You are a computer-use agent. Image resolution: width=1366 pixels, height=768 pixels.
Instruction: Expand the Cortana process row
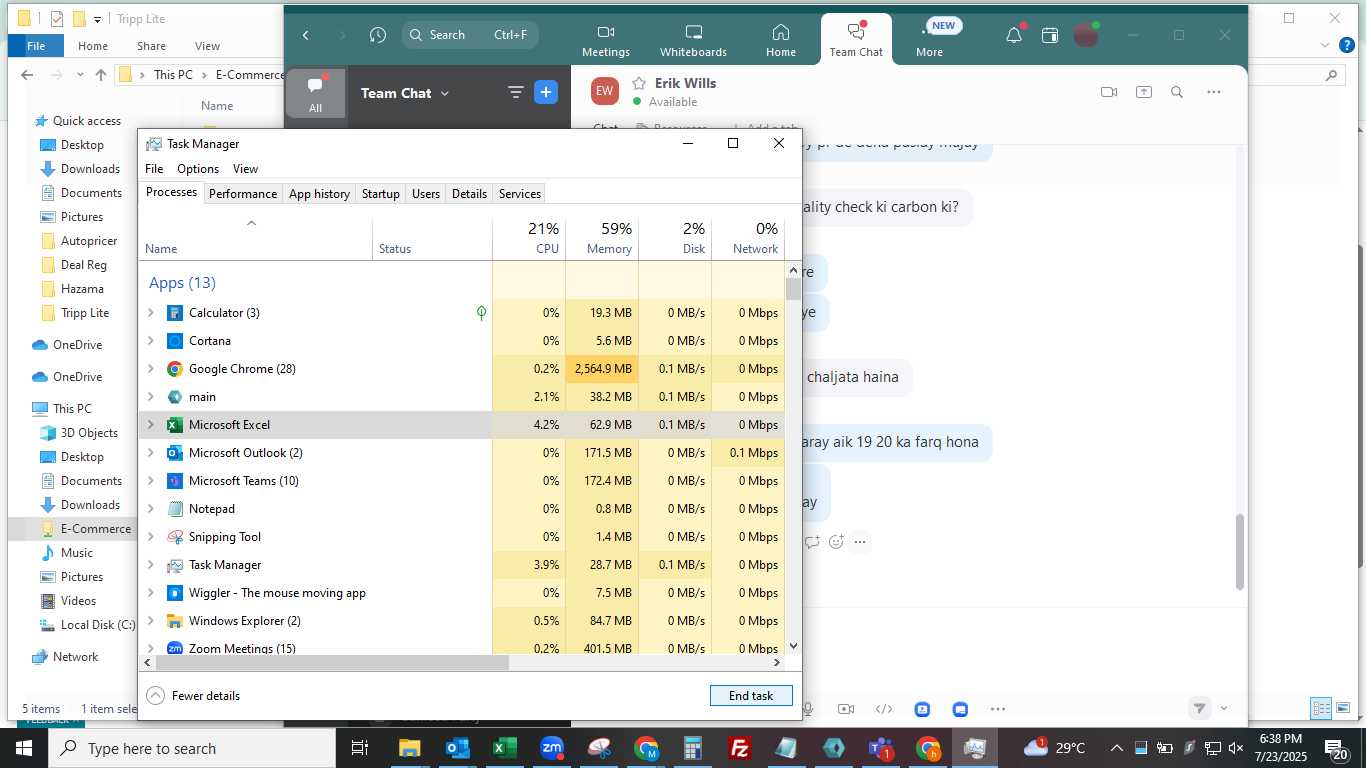(x=151, y=341)
